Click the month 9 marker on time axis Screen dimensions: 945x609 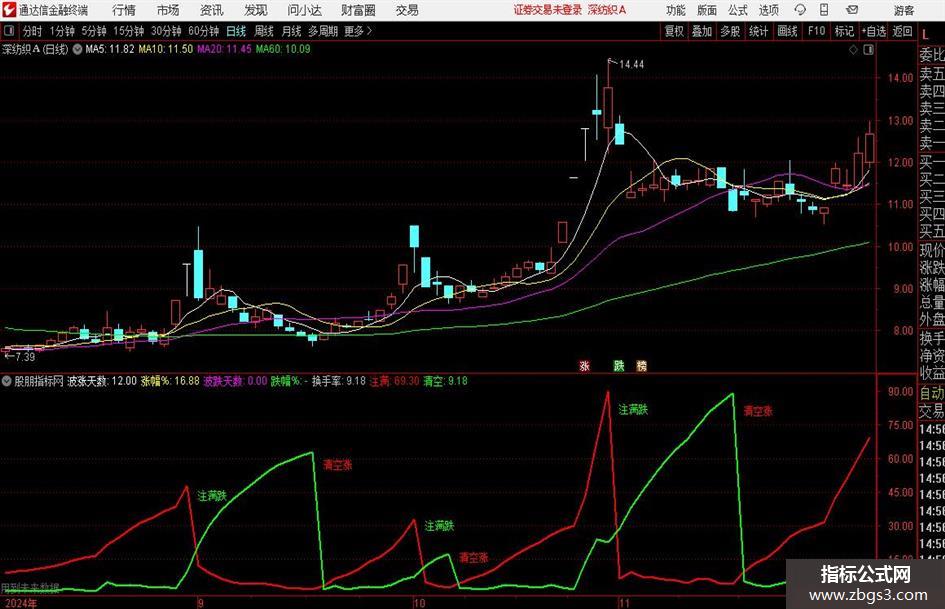(x=201, y=603)
